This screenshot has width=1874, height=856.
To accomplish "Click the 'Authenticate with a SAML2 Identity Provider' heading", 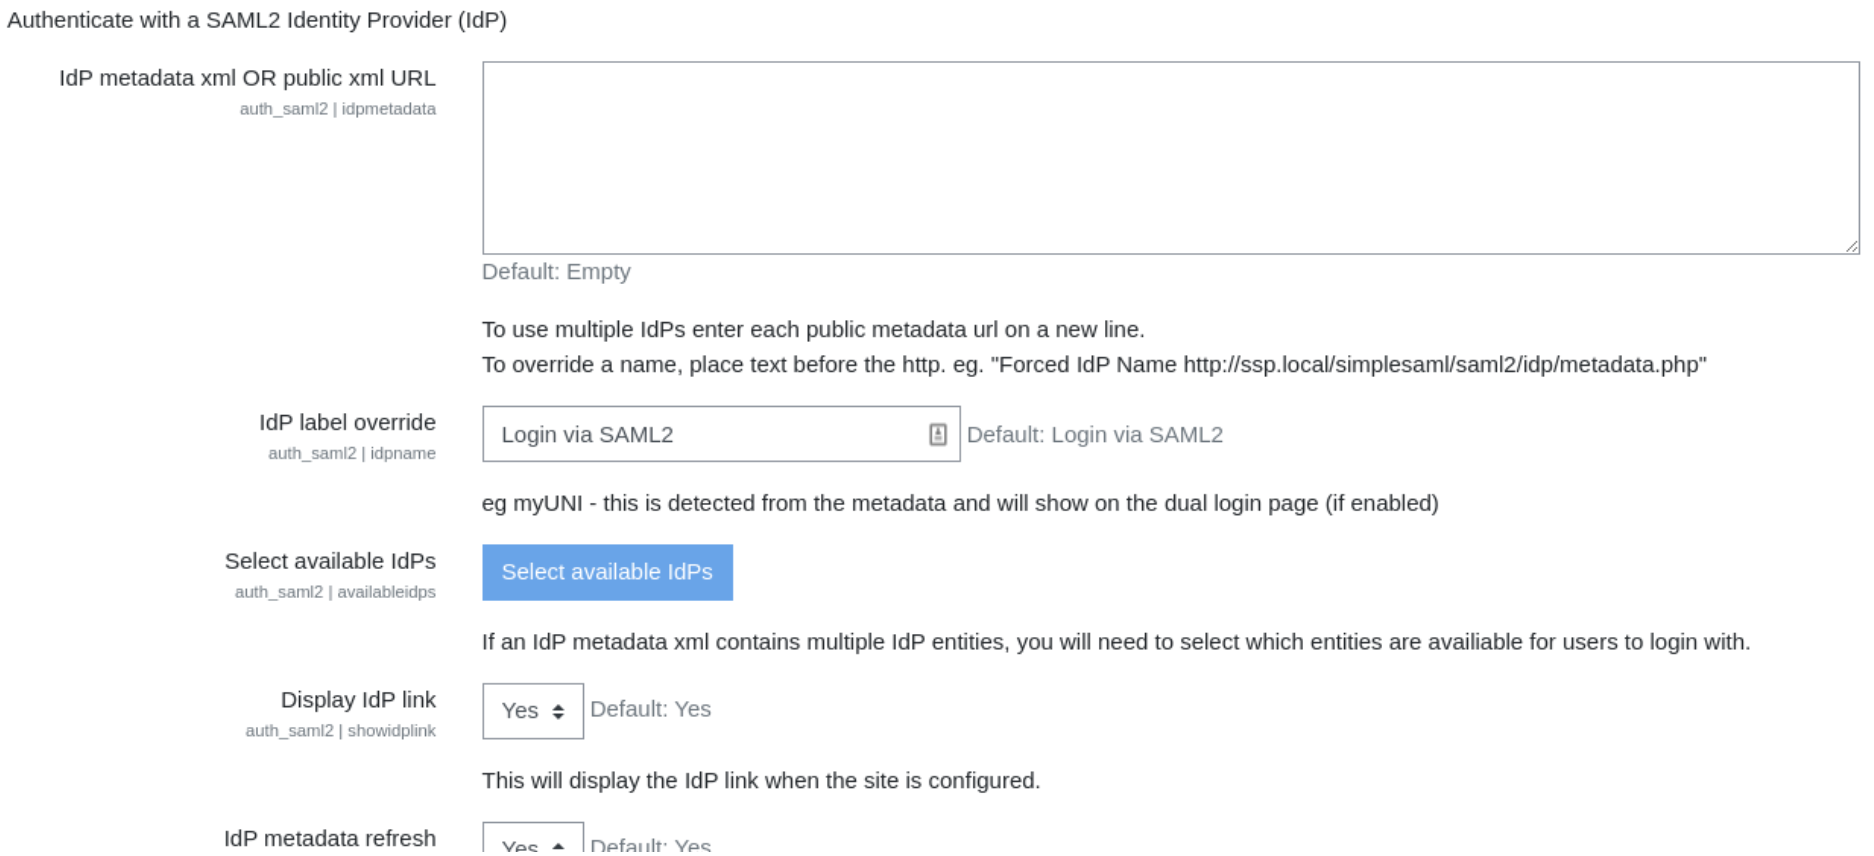I will coord(257,20).
